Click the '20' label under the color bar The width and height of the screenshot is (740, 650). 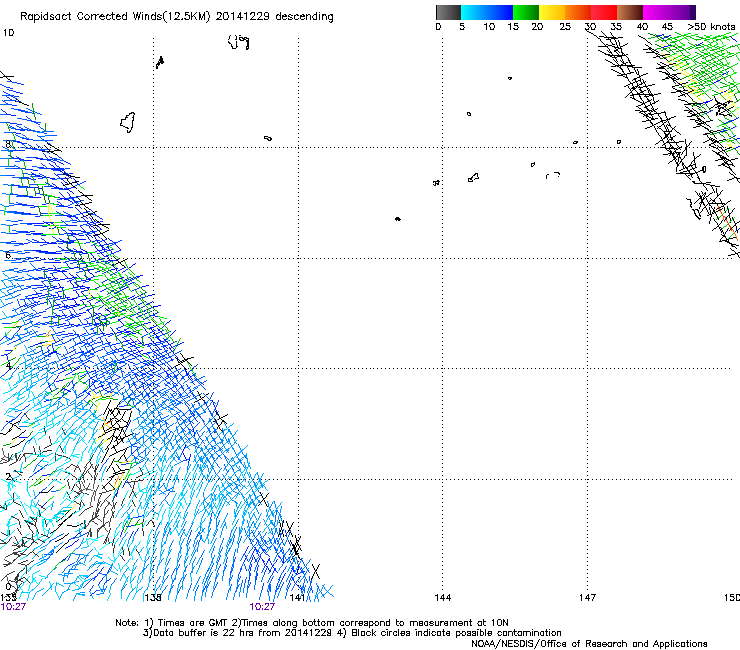tap(537, 27)
